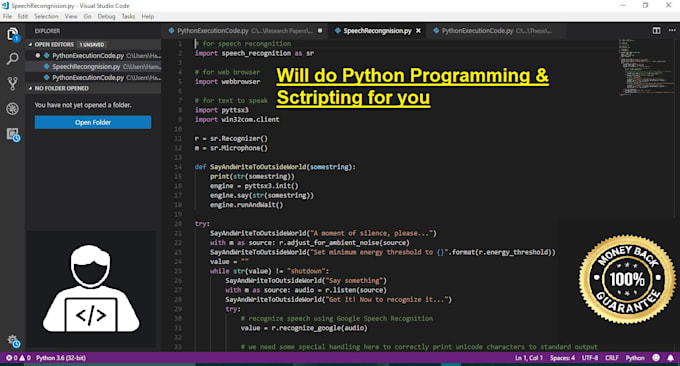Open the editor More Actions ellipsis
Viewport: 680px width, 366px height.
pyautogui.click(x=672, y=30)
